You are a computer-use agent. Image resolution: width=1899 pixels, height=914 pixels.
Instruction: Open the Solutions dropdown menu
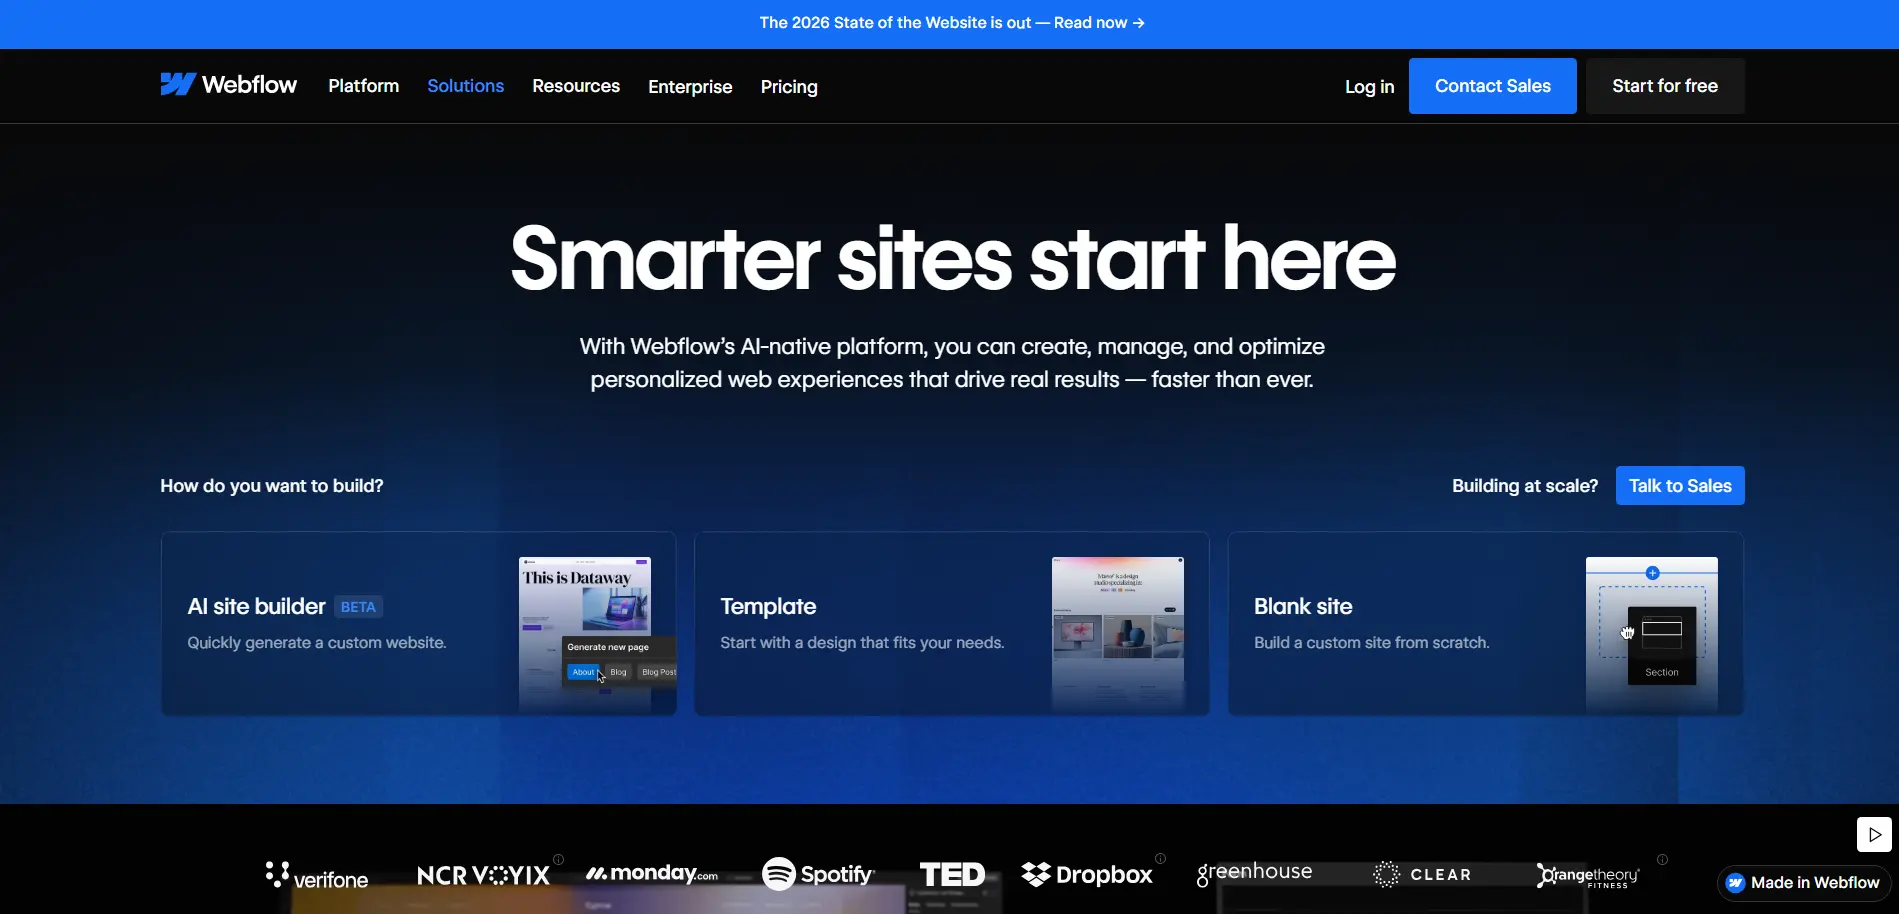[x=465, y=86]
